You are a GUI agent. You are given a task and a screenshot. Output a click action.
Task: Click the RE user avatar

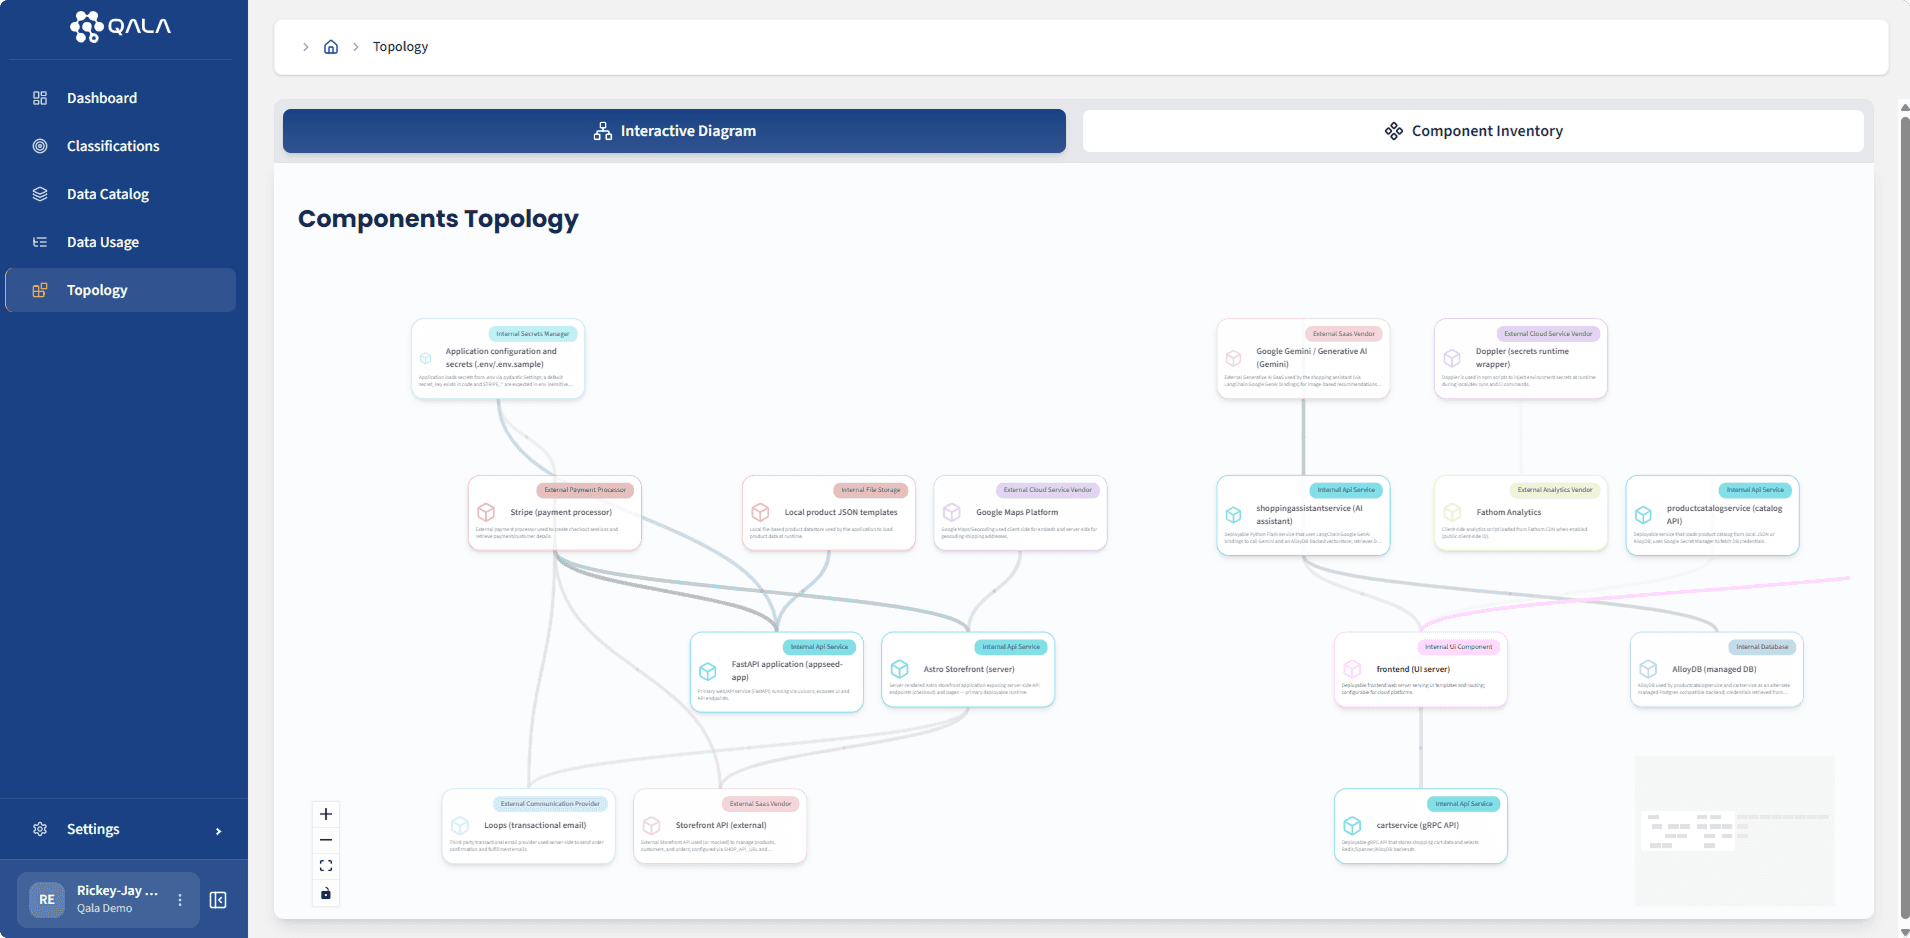click(47, 899)
